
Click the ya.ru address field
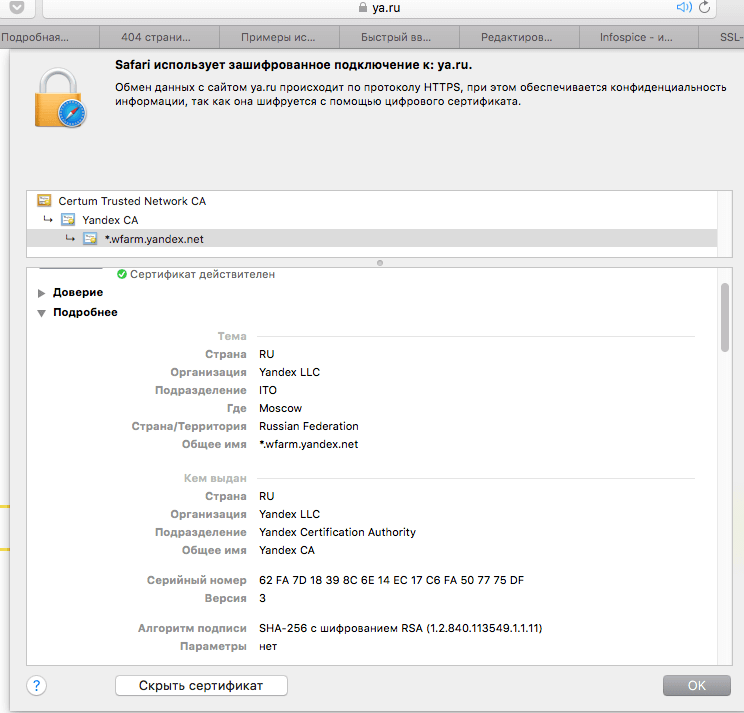[380, 8]
